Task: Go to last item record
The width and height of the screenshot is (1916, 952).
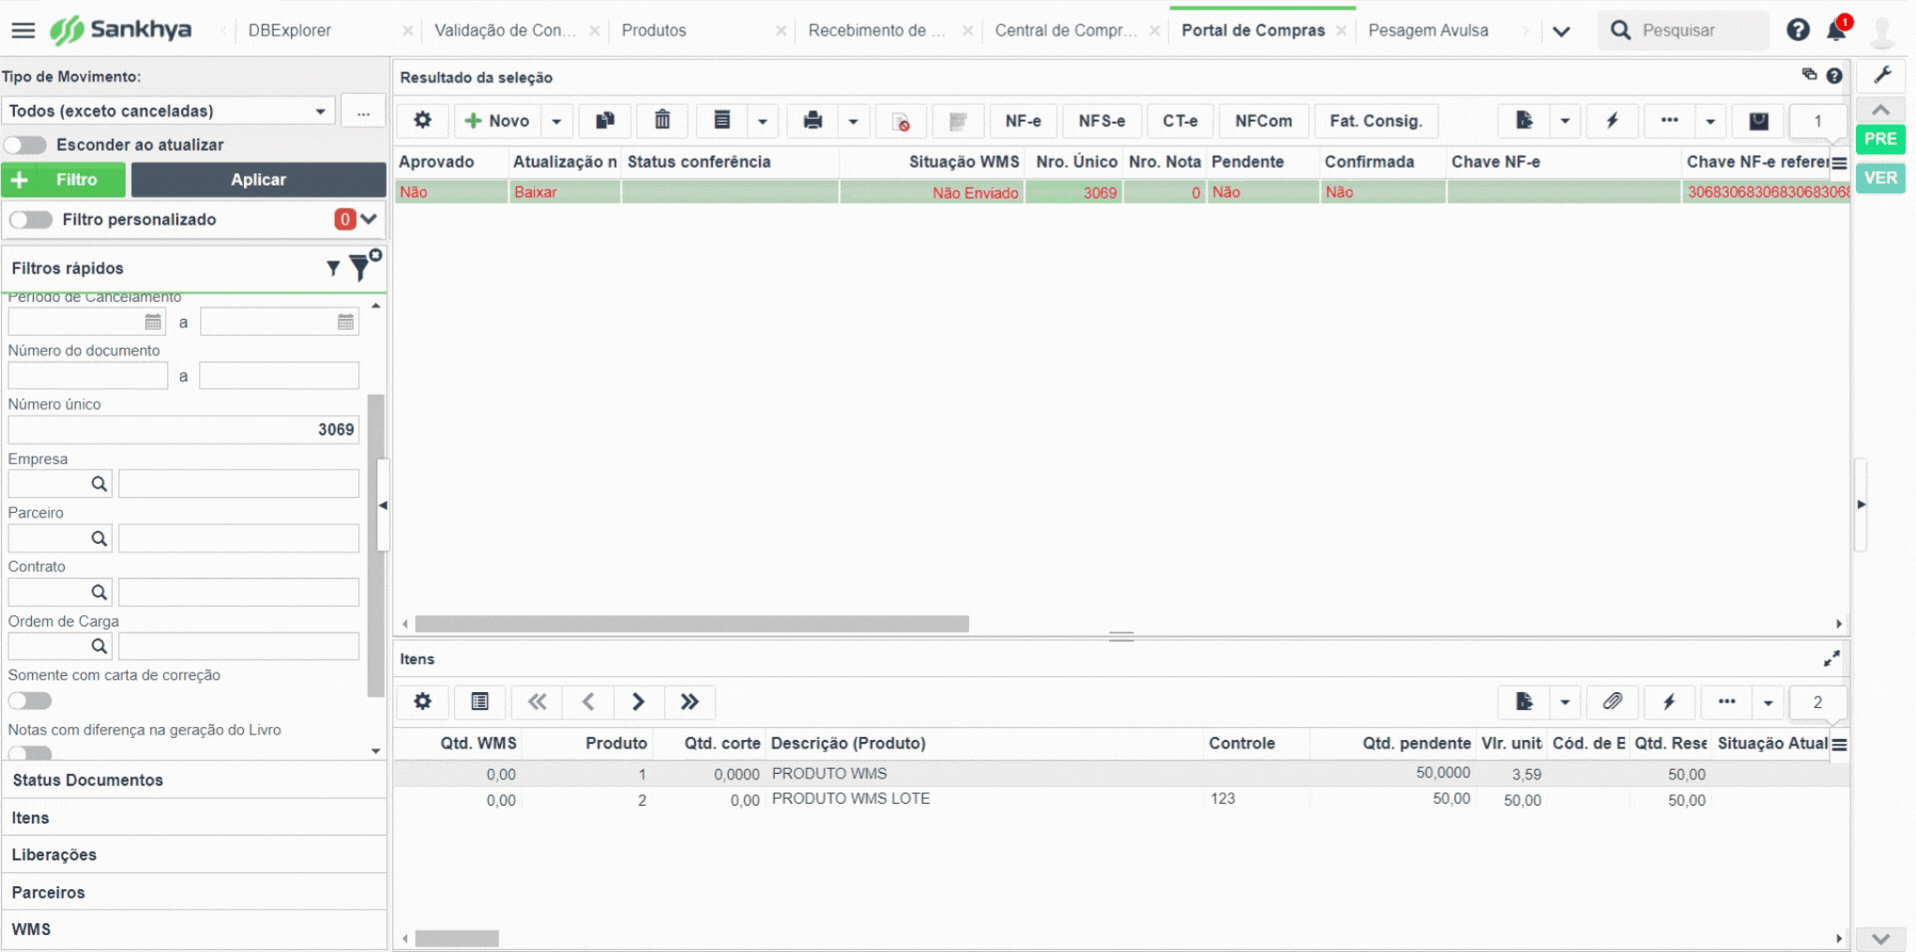Action: pyautogui.click(x=689, y=702)
